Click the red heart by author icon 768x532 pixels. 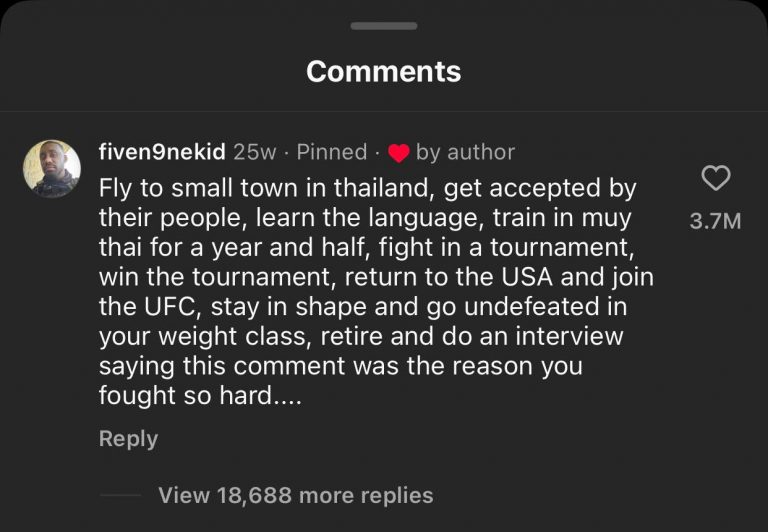(x=399, y=153)
